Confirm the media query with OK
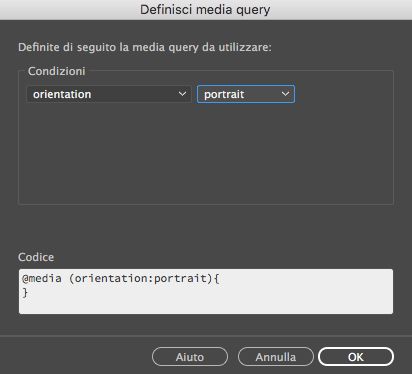The width and height of the screenshot is (412, 374). click(356, 357)
